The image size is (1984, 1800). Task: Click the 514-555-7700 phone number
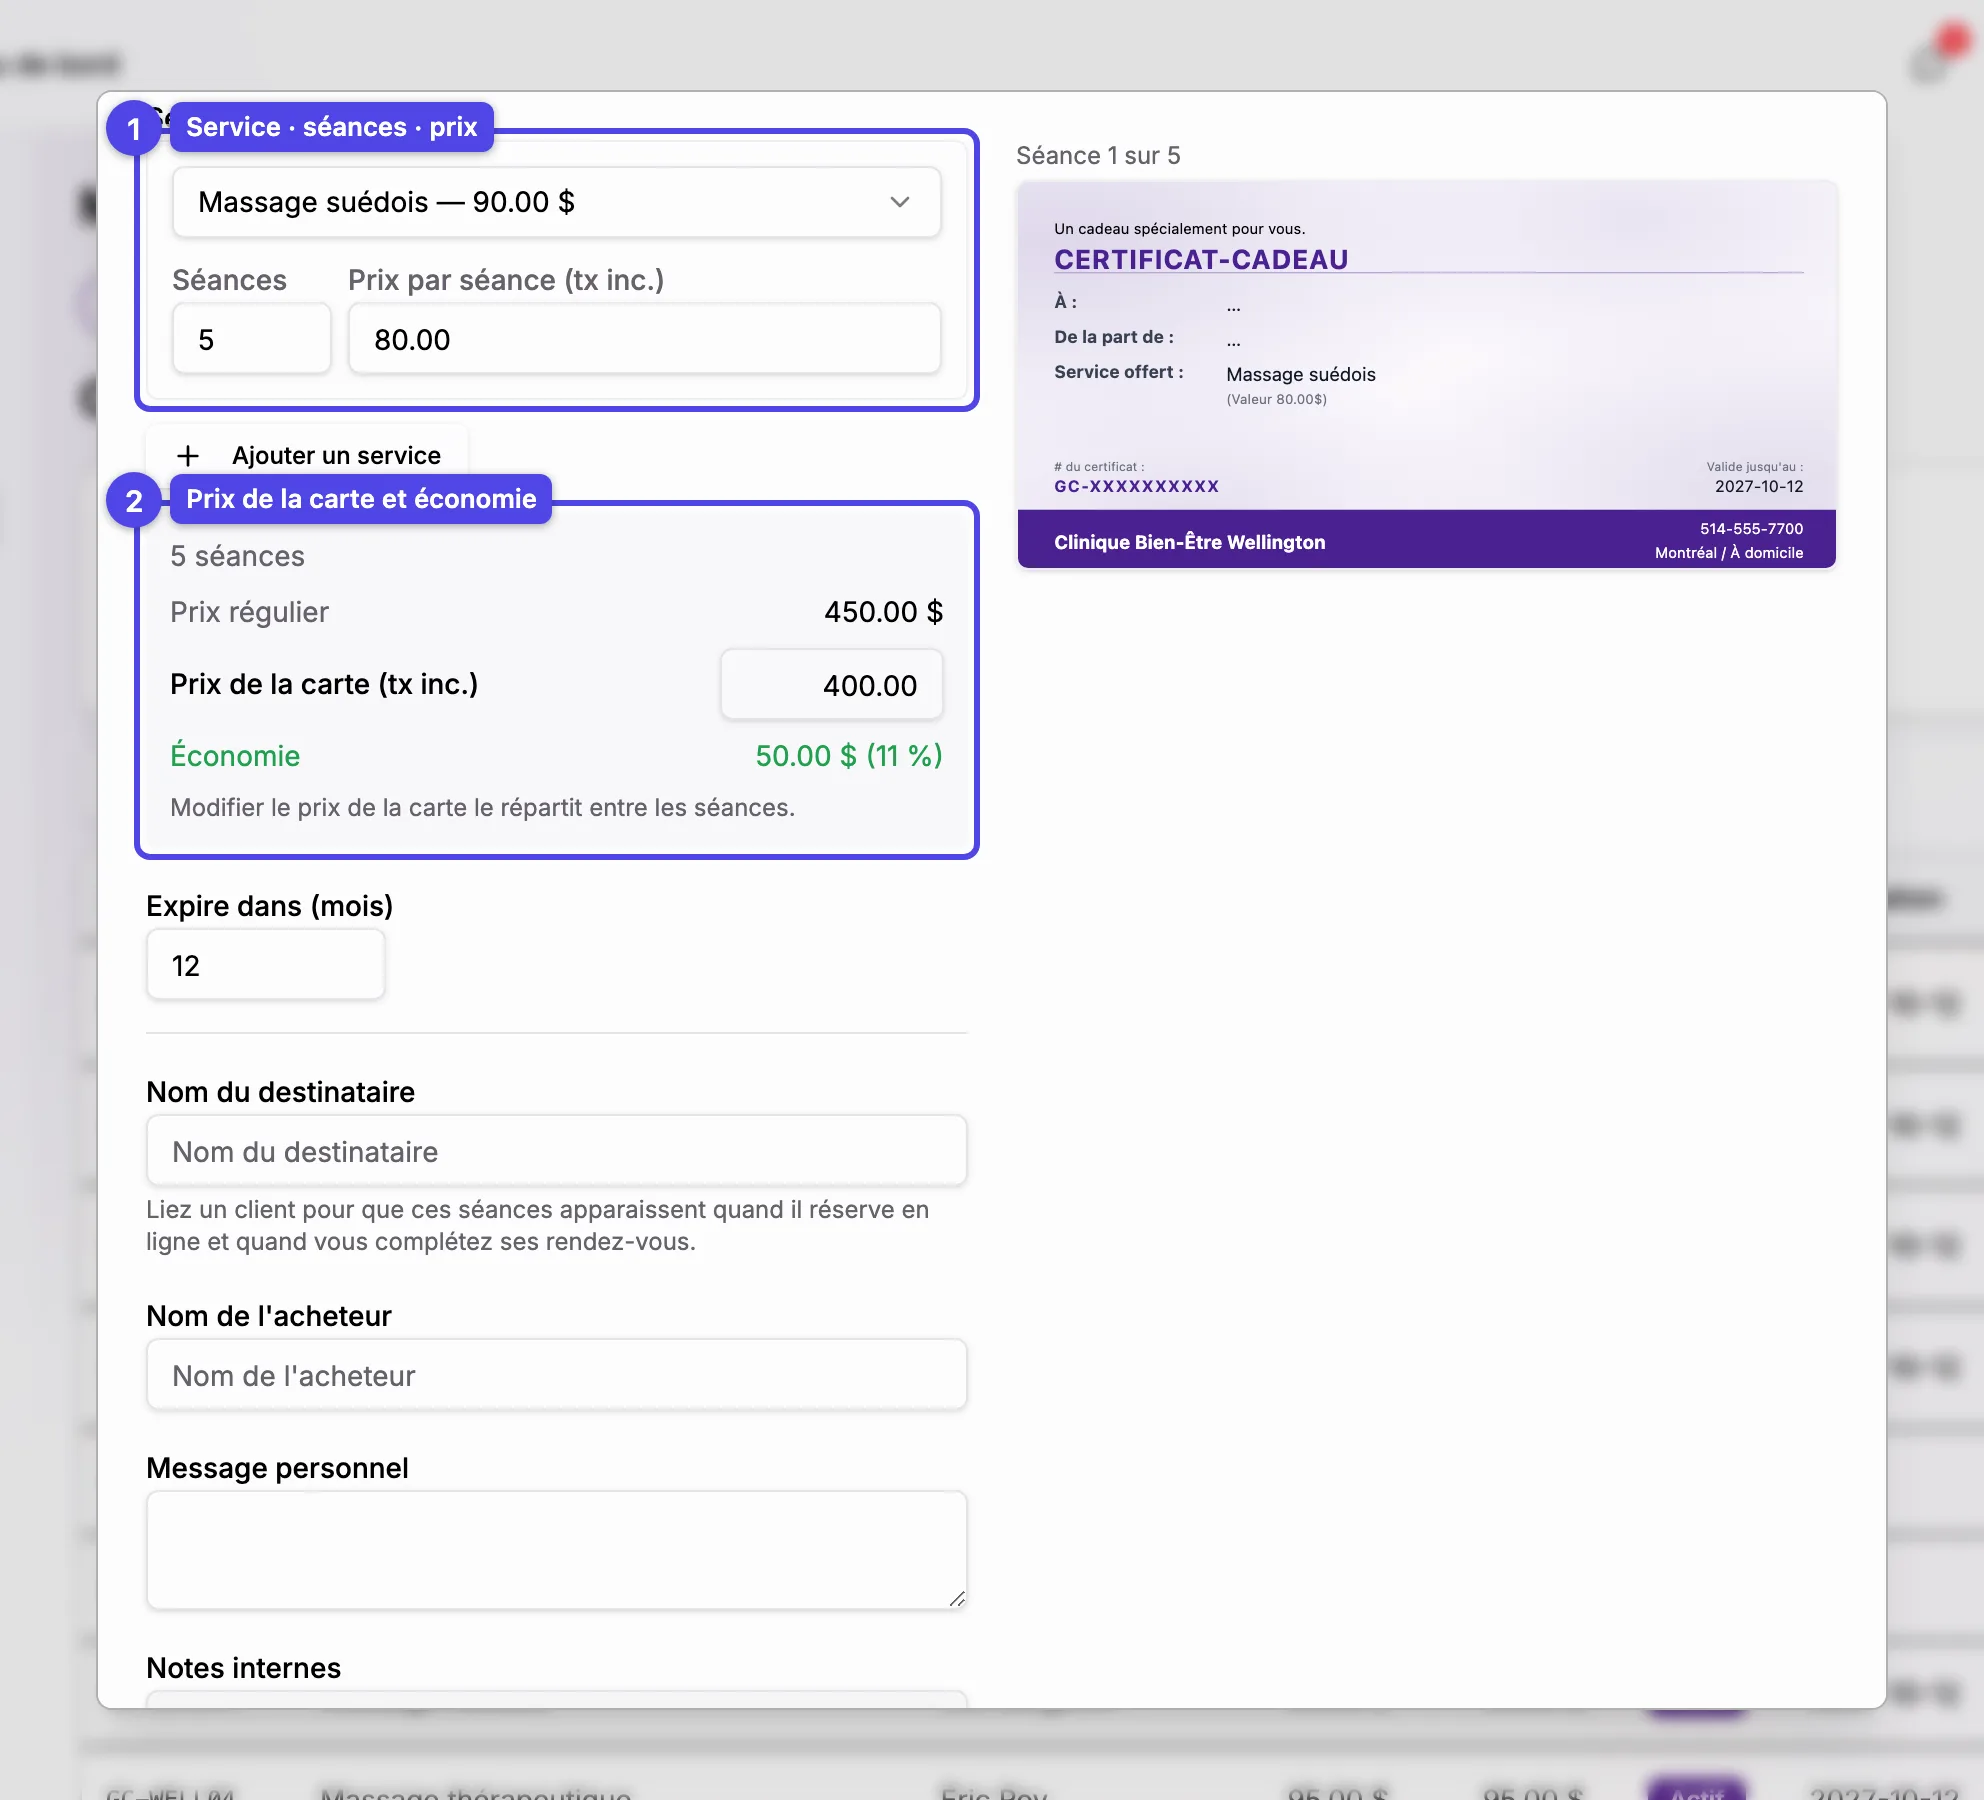(x=1751, y=529)
